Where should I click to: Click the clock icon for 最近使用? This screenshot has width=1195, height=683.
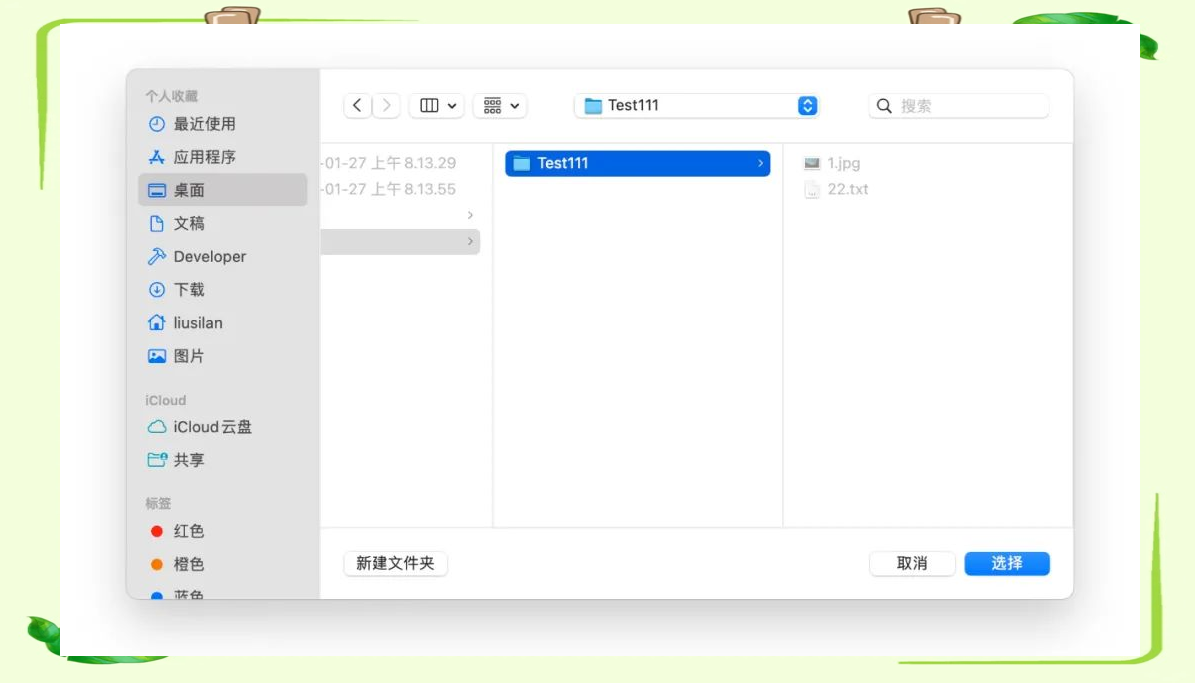[x=156, y=123]
